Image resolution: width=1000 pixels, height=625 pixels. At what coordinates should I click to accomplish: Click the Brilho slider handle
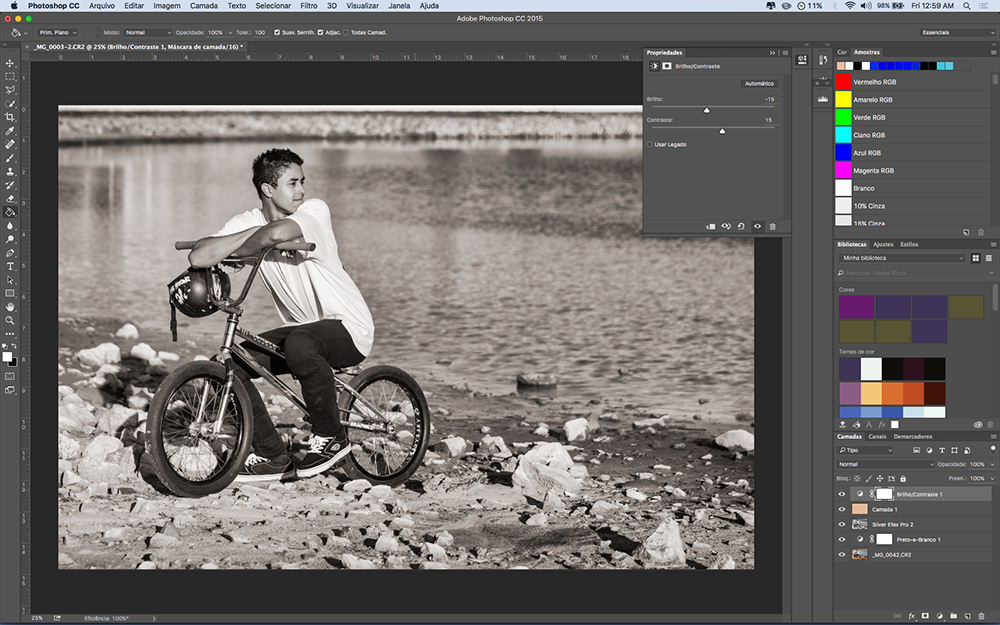(x=706, y=110)
